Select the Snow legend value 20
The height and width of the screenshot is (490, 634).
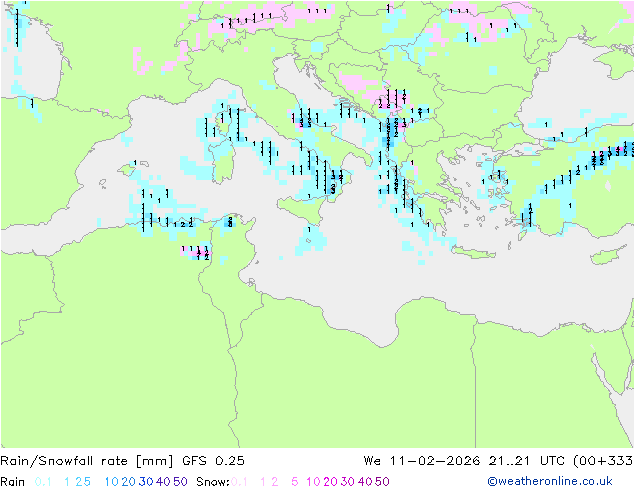[330, 482]
